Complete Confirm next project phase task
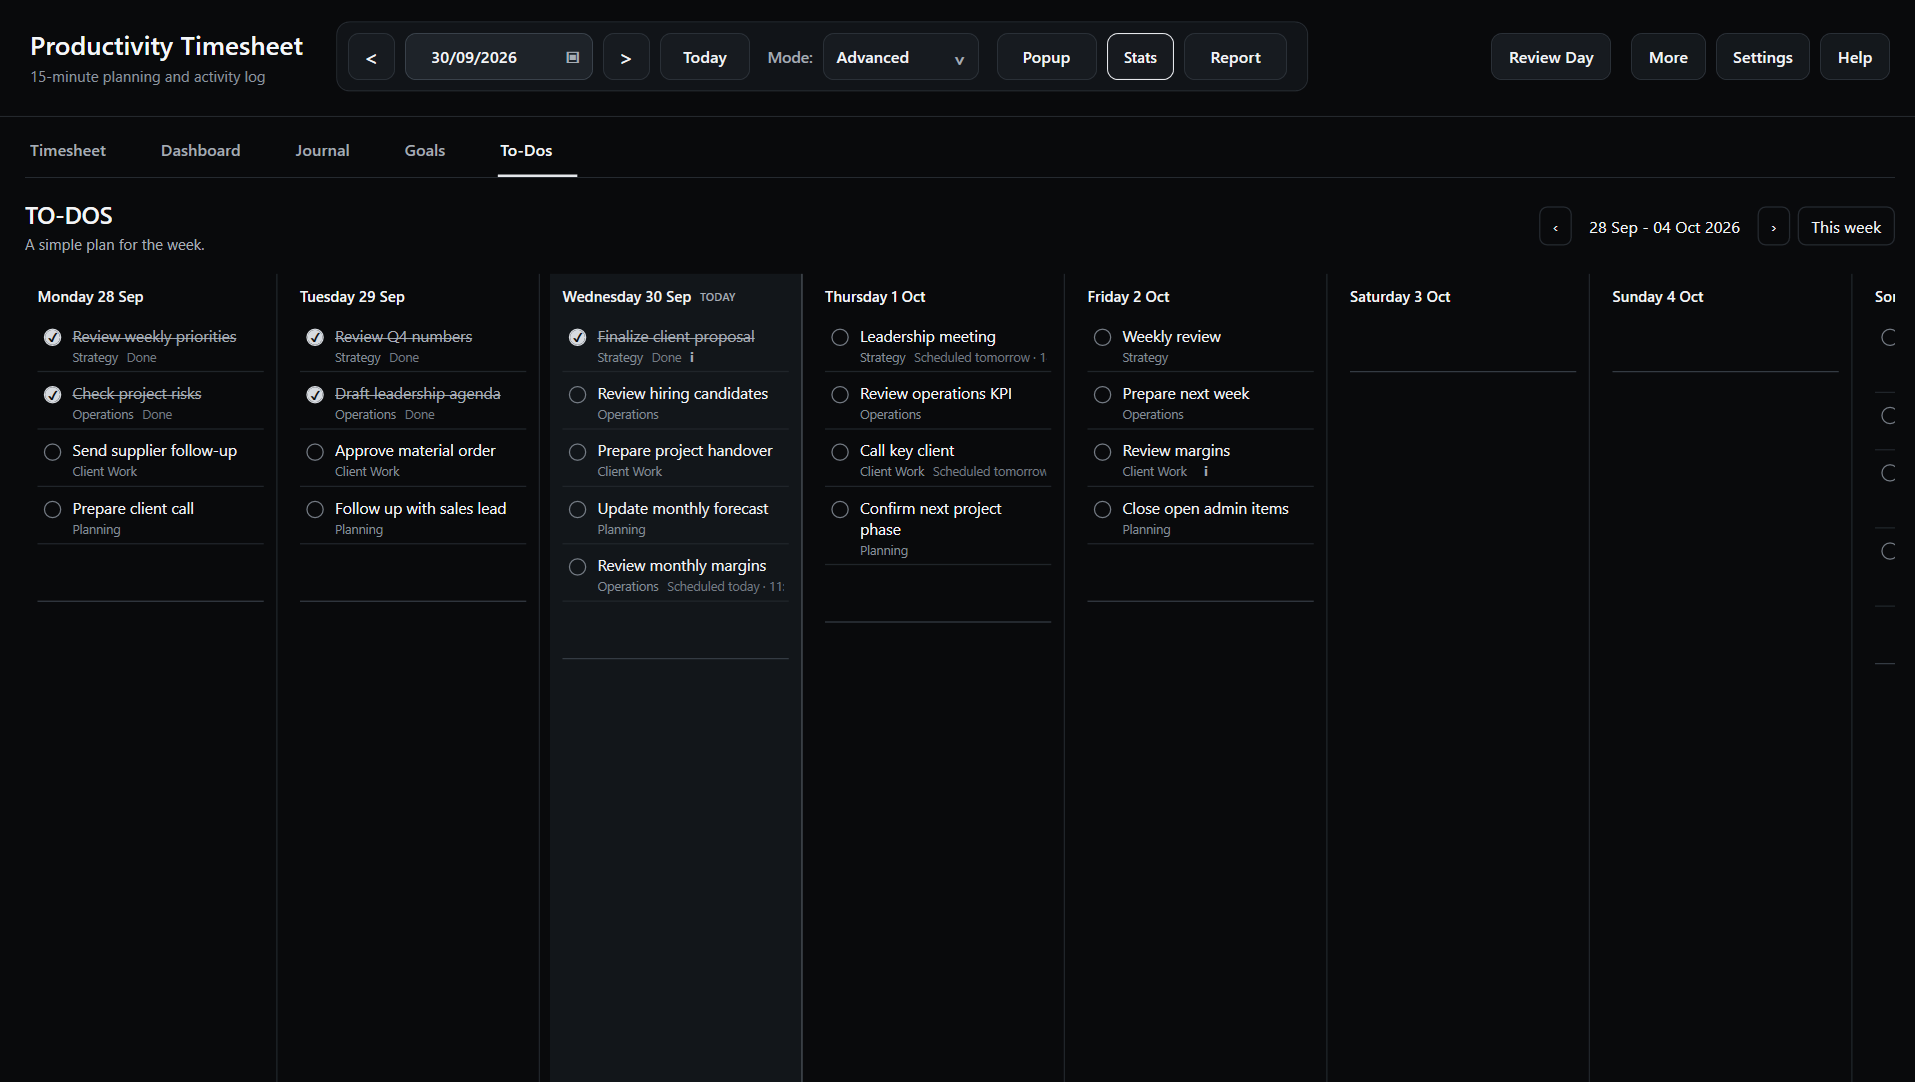Image resolution: width=1915 pixels, height=1082 pixels. (x=840, y=509)
